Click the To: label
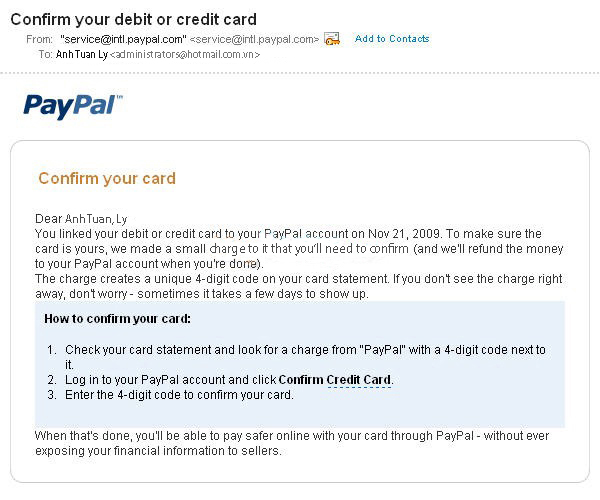Viewport: 600px width, 500px height. 46,54
